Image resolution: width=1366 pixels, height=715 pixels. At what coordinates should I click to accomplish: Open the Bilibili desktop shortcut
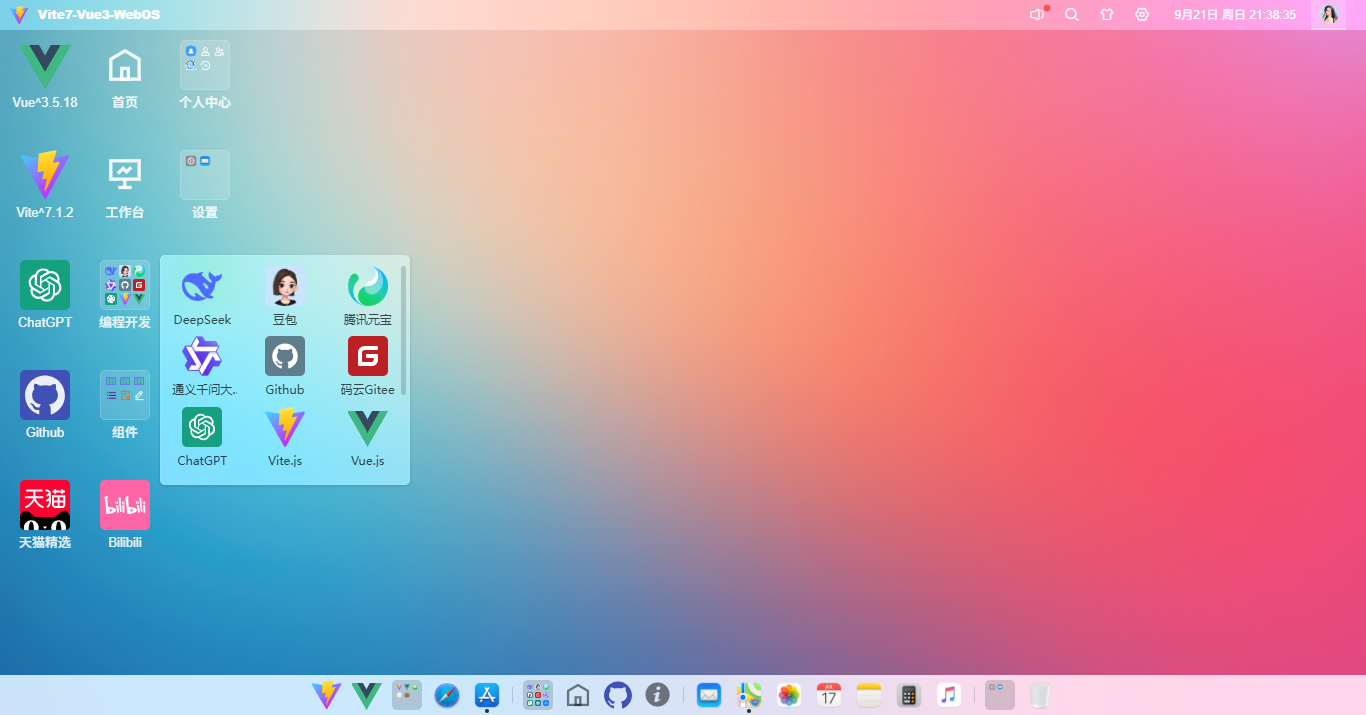click(x=125, y=506)
